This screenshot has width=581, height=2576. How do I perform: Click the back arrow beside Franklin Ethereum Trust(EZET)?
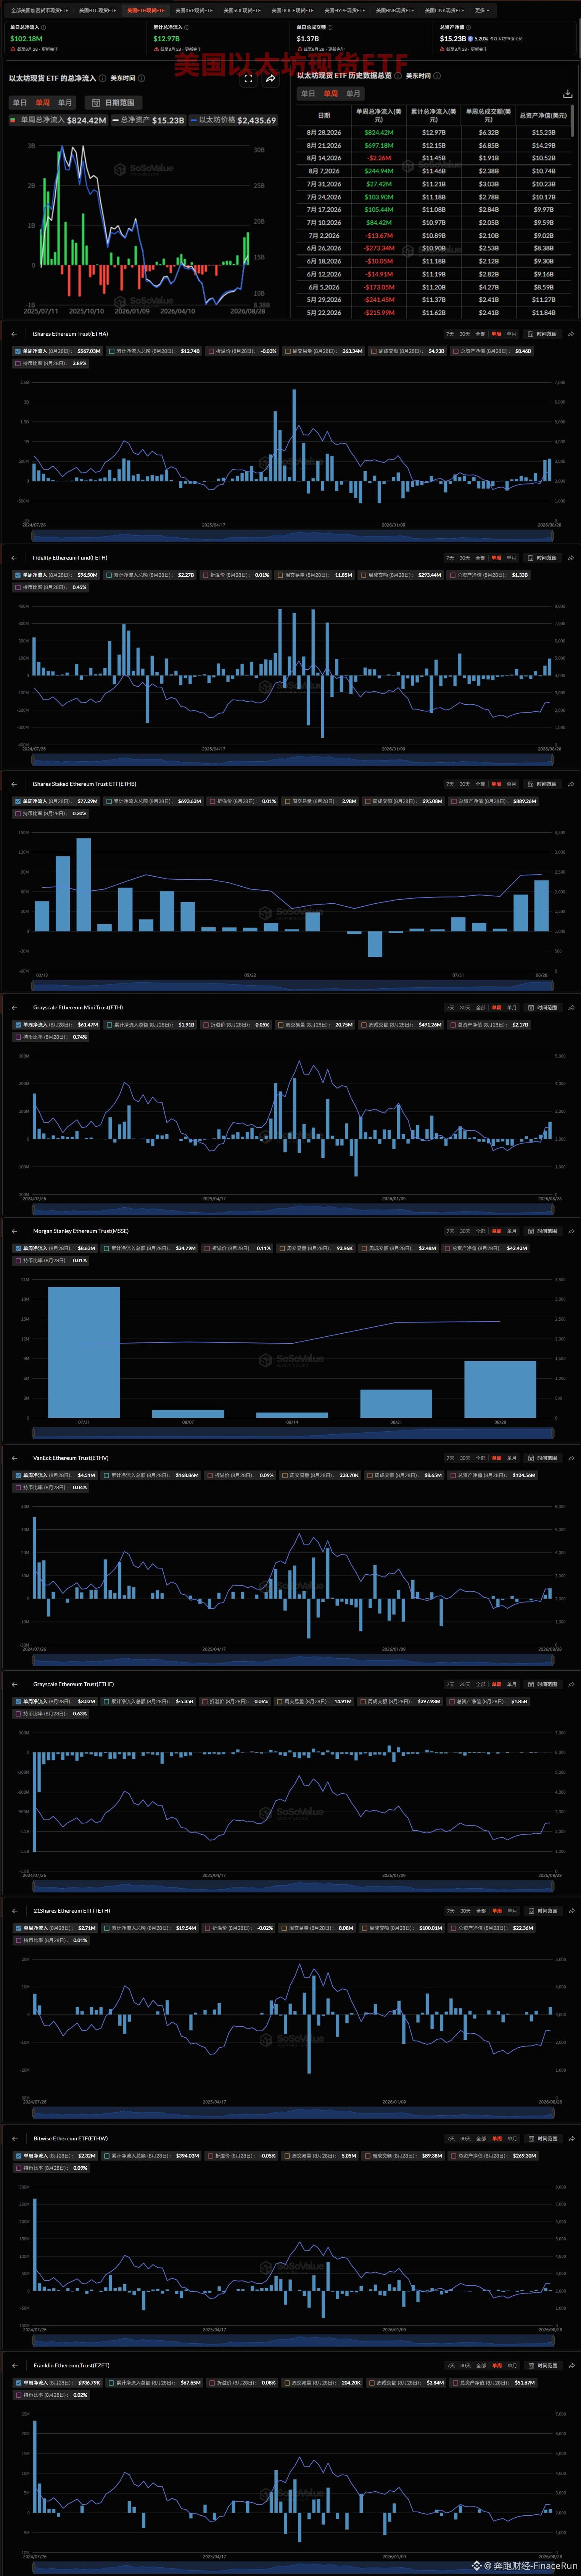pos(14,2366)
